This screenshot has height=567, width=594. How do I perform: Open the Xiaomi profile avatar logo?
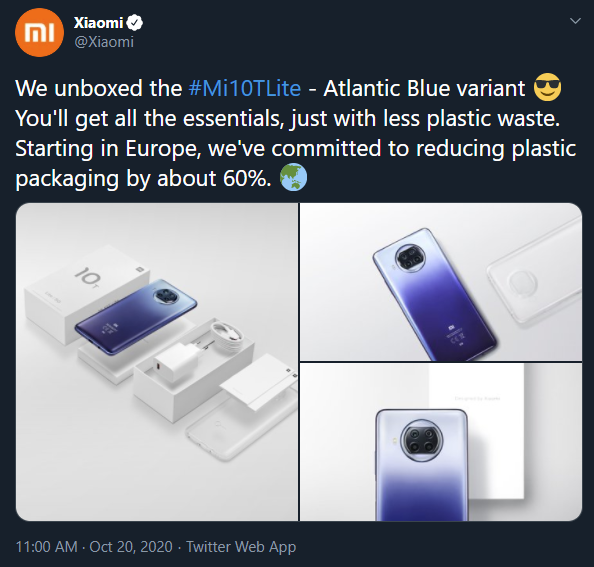pos(39,33)
